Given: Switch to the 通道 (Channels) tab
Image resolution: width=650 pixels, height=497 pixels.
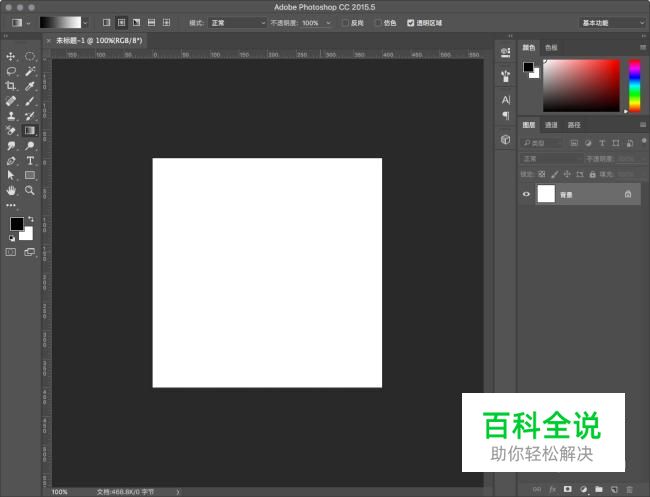Looking at the screenshot, I should point(551,125).
